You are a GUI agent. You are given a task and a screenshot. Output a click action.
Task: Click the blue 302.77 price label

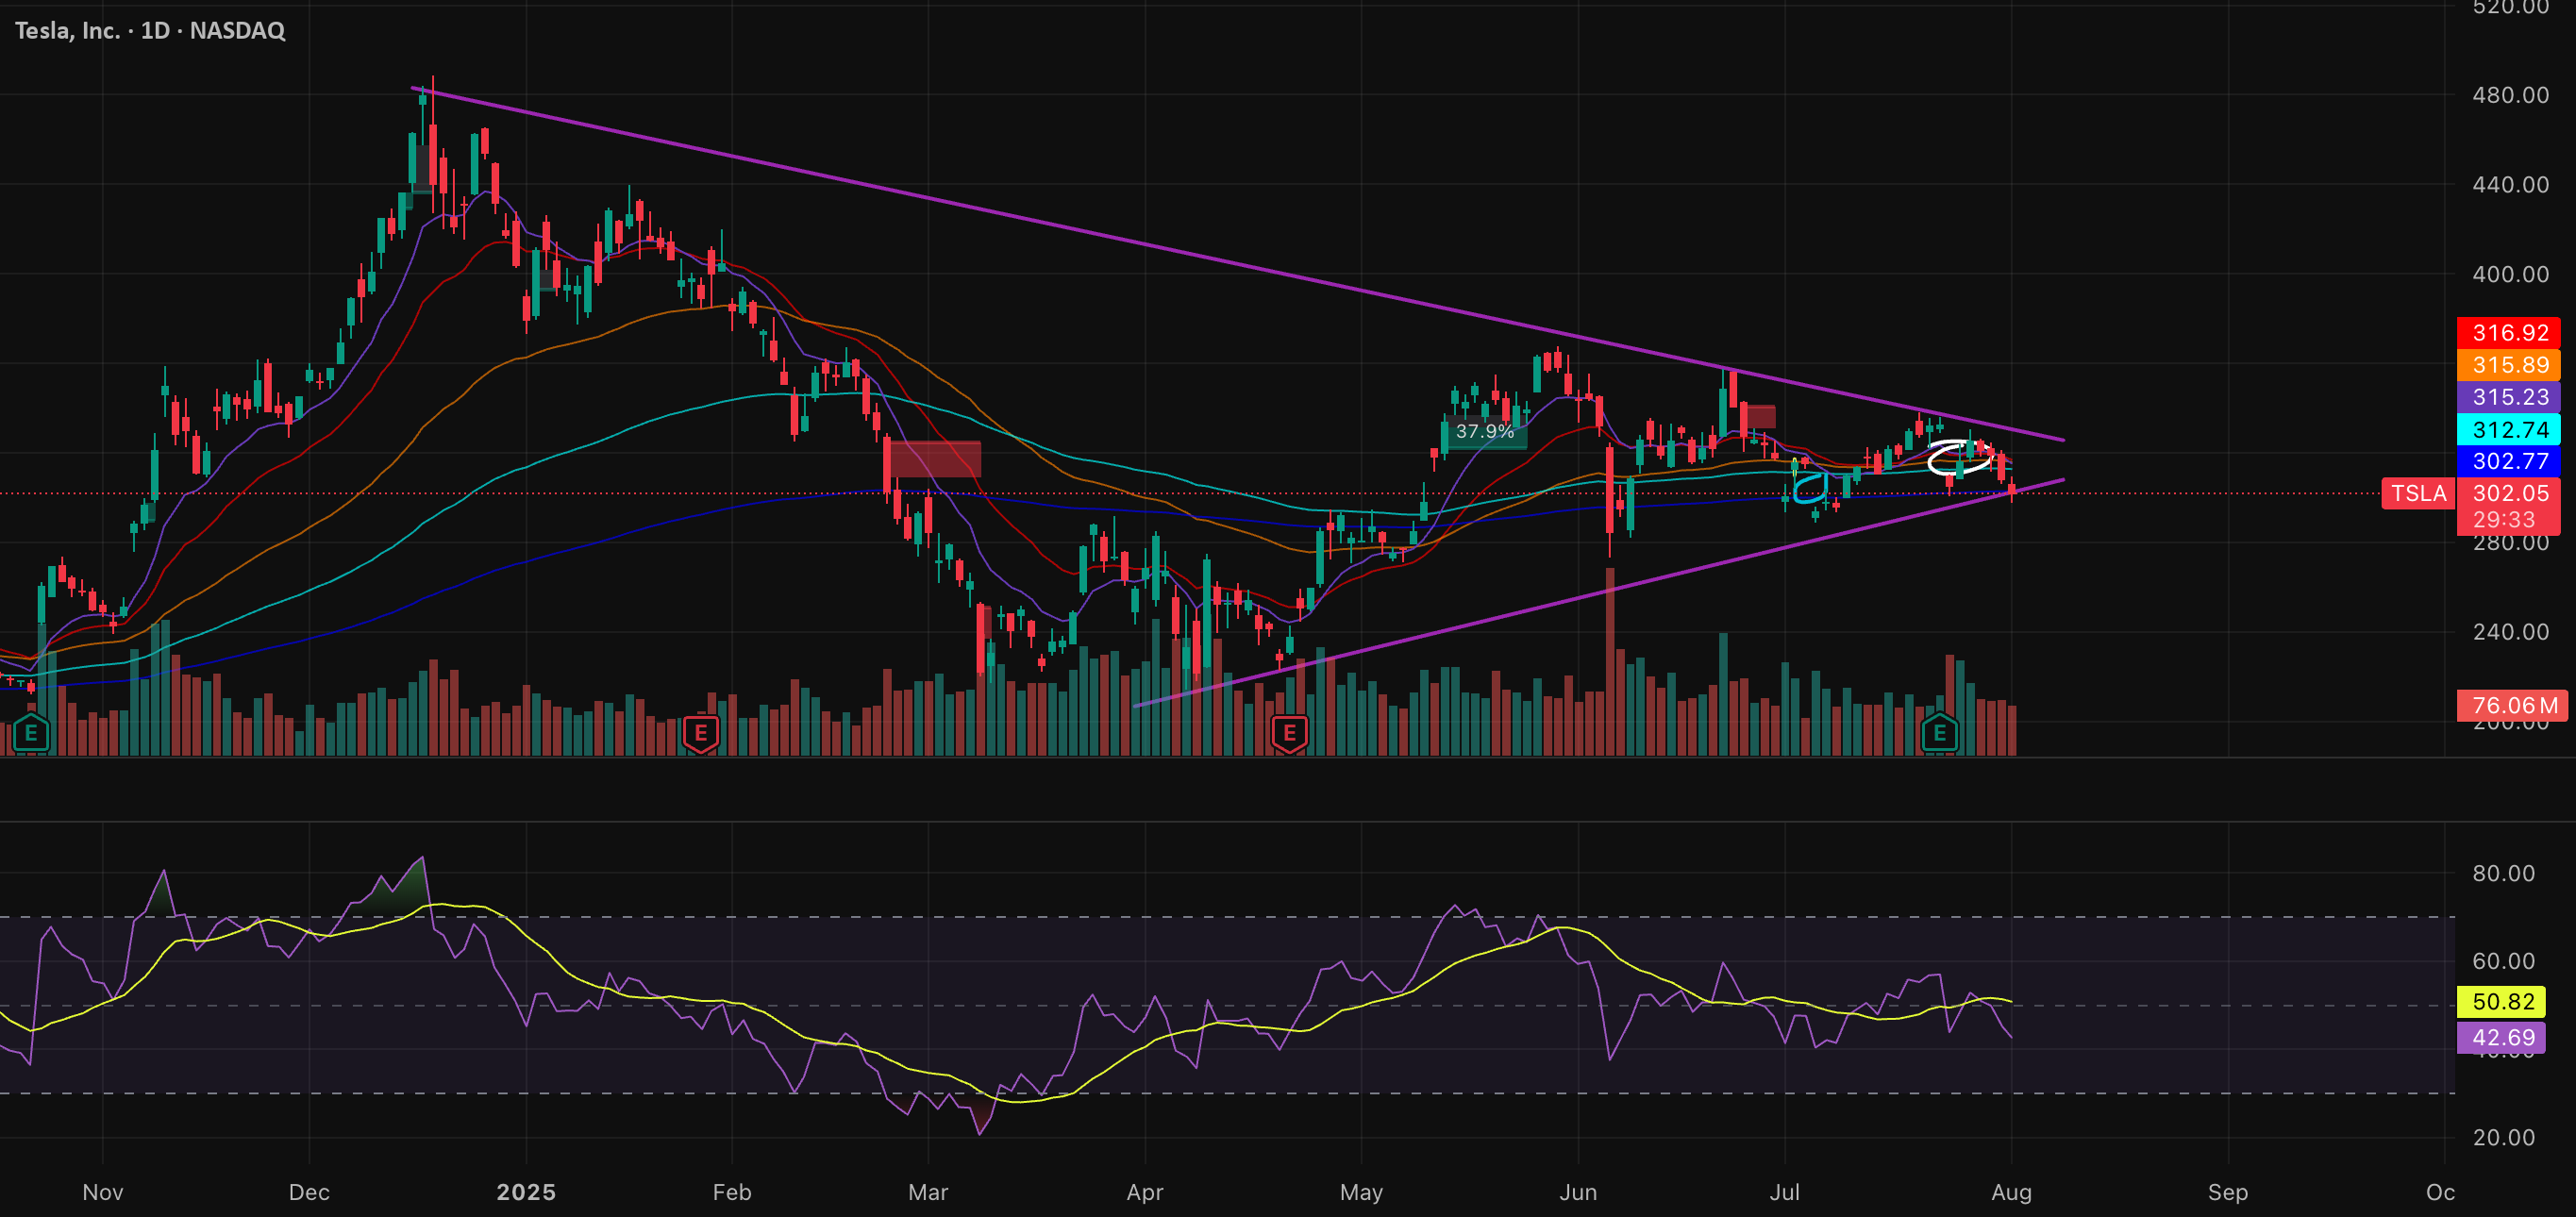tap(2510, 461)
